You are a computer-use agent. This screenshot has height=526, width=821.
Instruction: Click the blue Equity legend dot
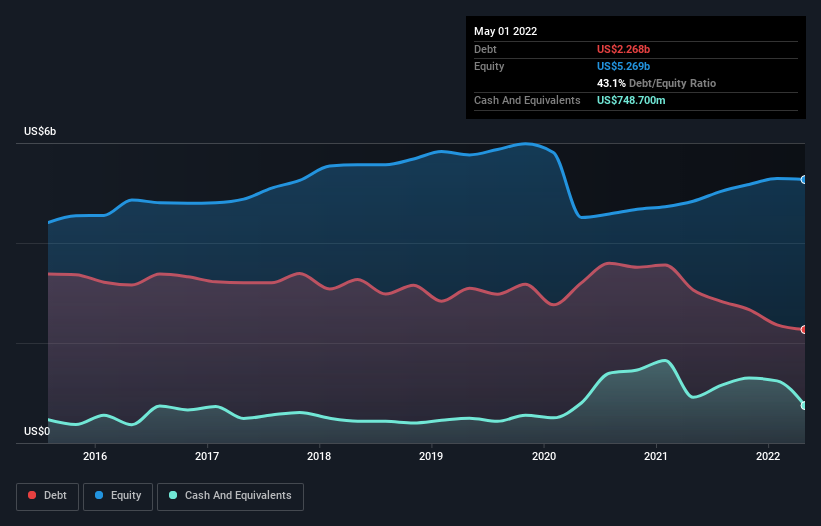tap(99, 495)
